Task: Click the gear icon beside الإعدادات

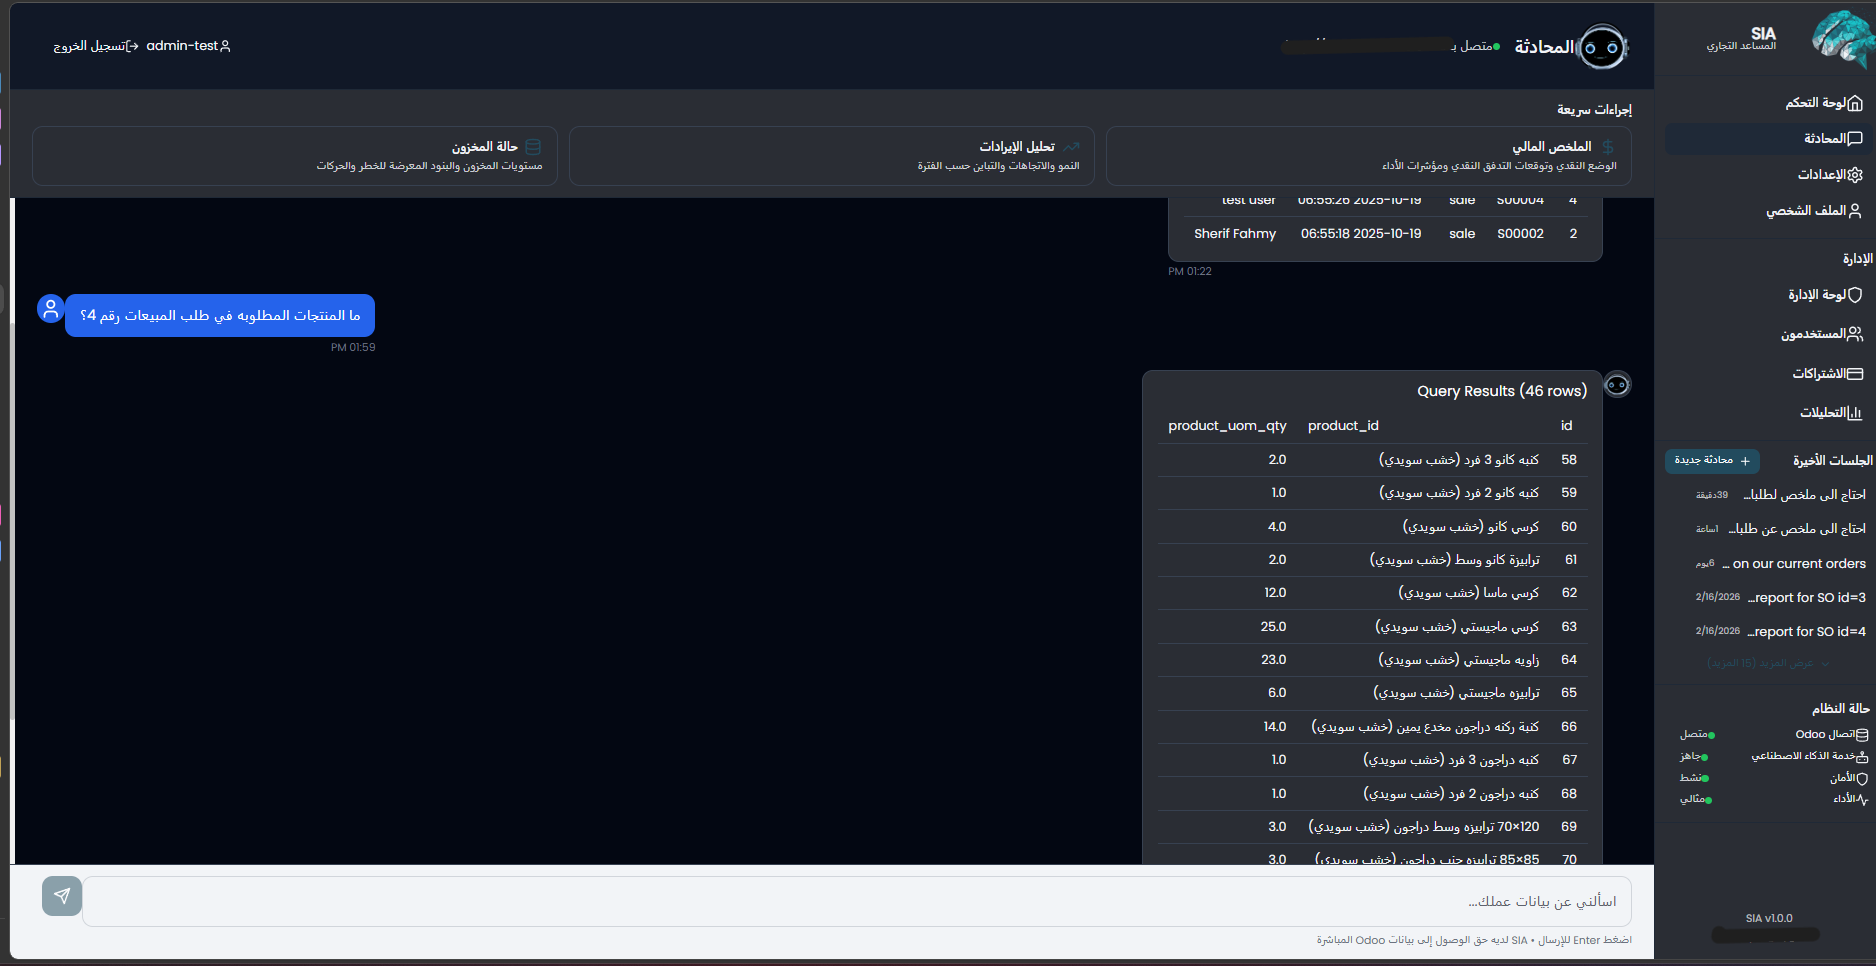Action: 1855,175
